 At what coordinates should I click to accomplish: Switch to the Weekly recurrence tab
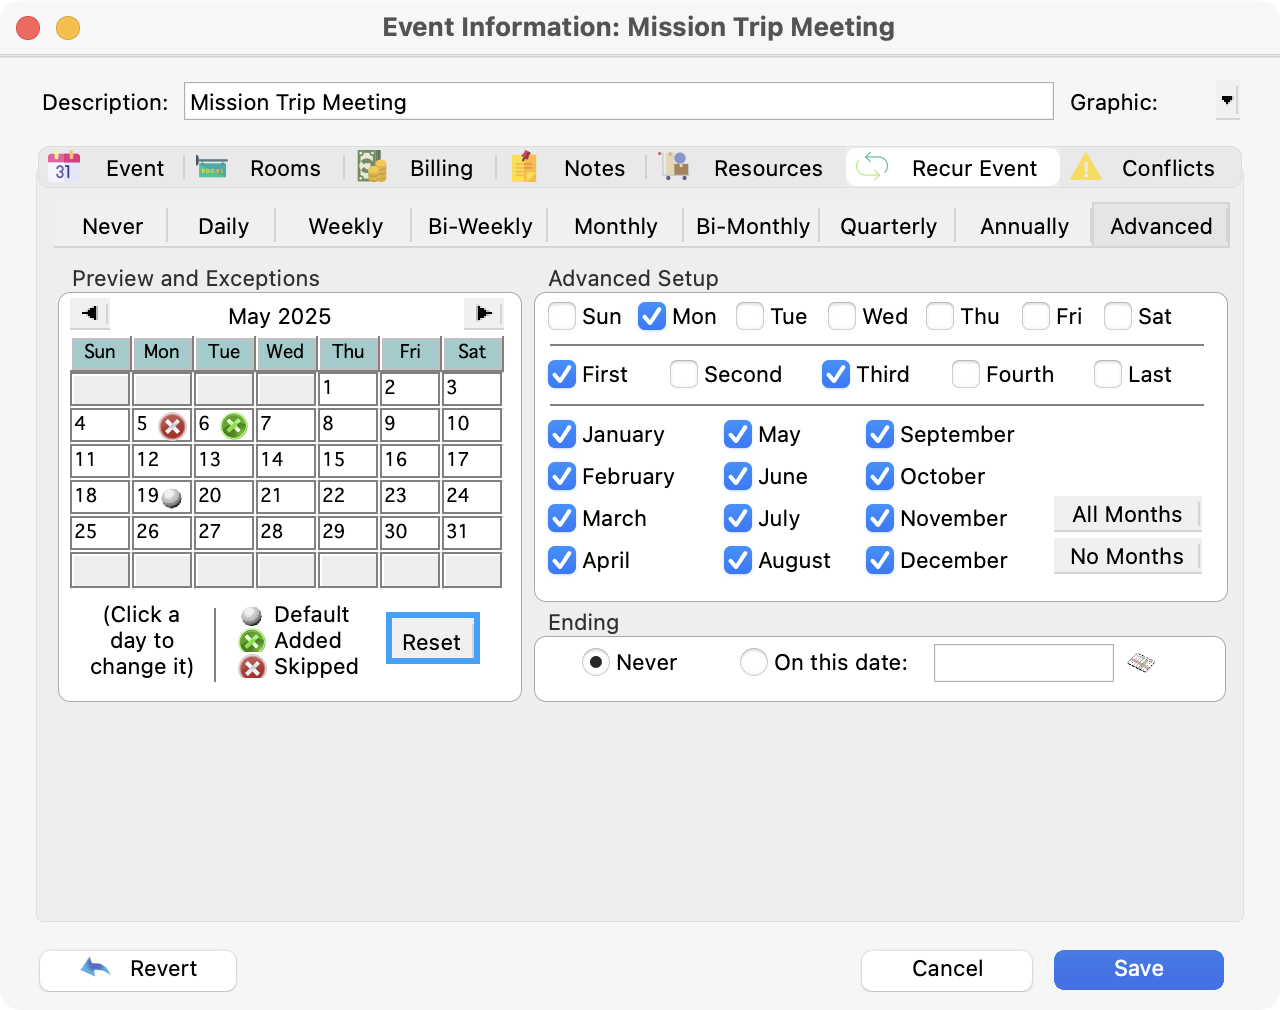(x=345, y=227)
